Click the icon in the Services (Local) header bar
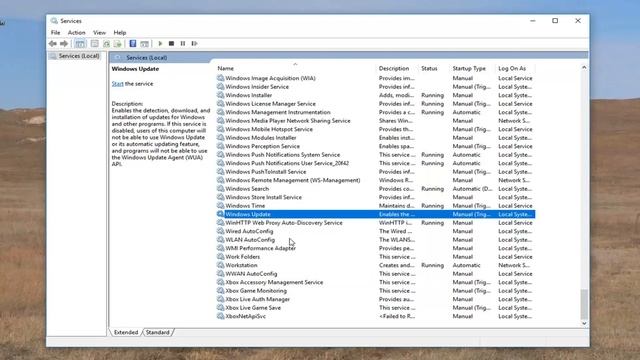The height and width of the screenshot is (360, 640). click(118, 58)
